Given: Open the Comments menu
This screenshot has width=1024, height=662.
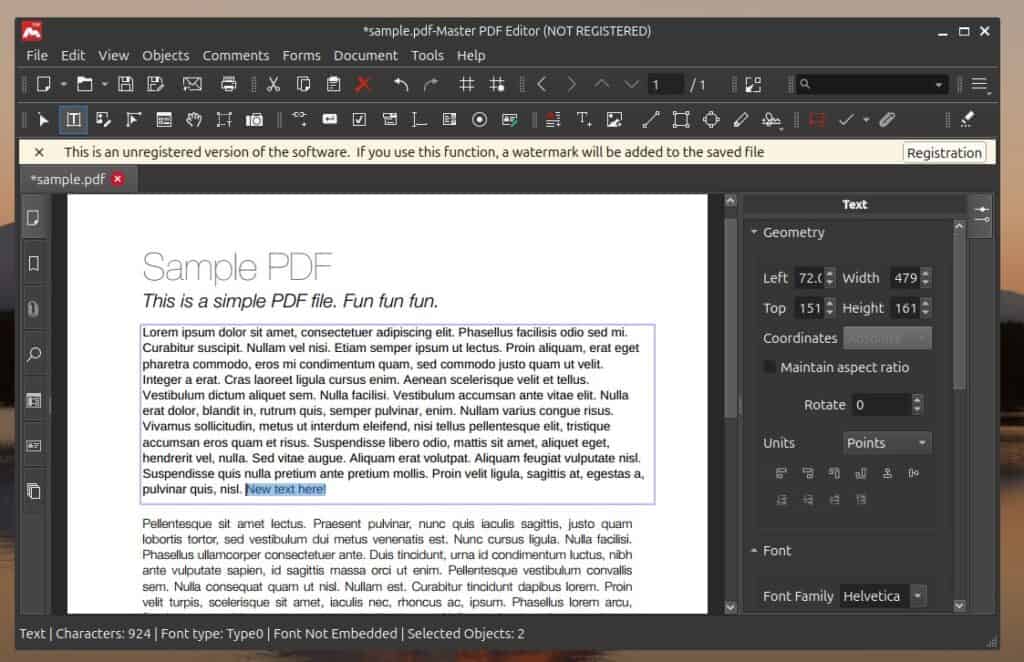Looking at the screenshot, I should [x=235, y=55].
